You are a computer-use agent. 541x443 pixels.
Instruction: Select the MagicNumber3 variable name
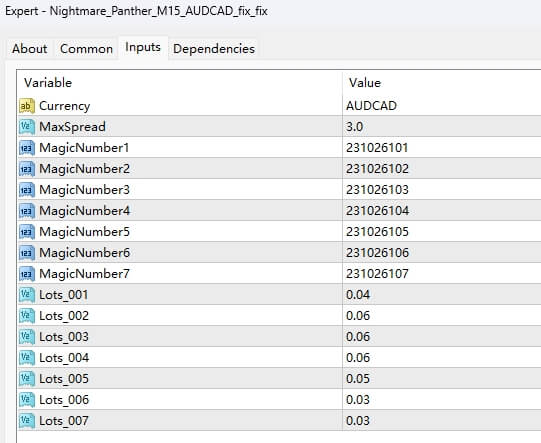coord(85,190)
